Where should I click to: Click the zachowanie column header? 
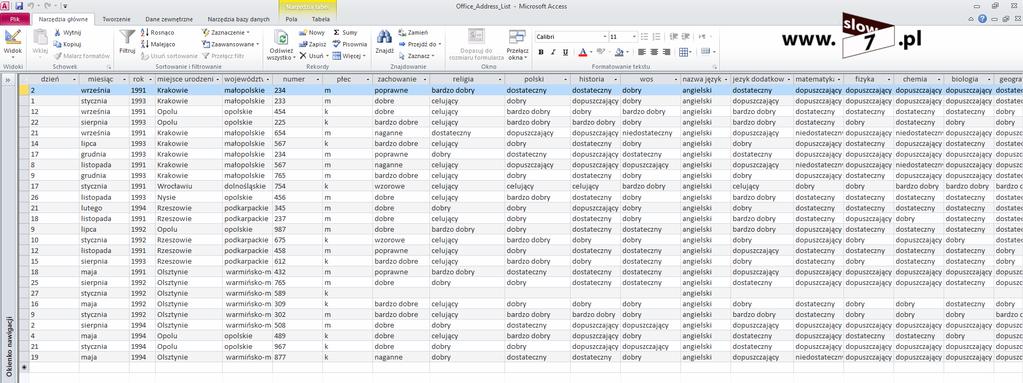(400, 79)
